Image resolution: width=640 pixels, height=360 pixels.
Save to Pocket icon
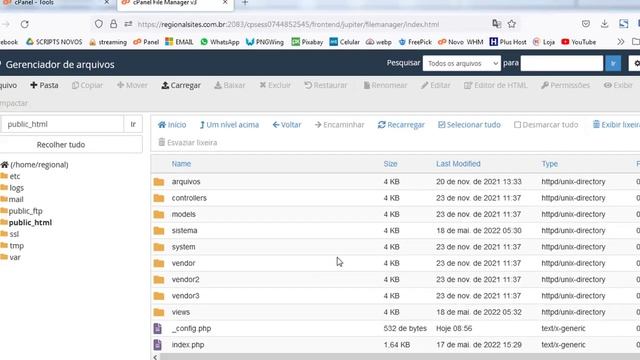coord(586,24)
